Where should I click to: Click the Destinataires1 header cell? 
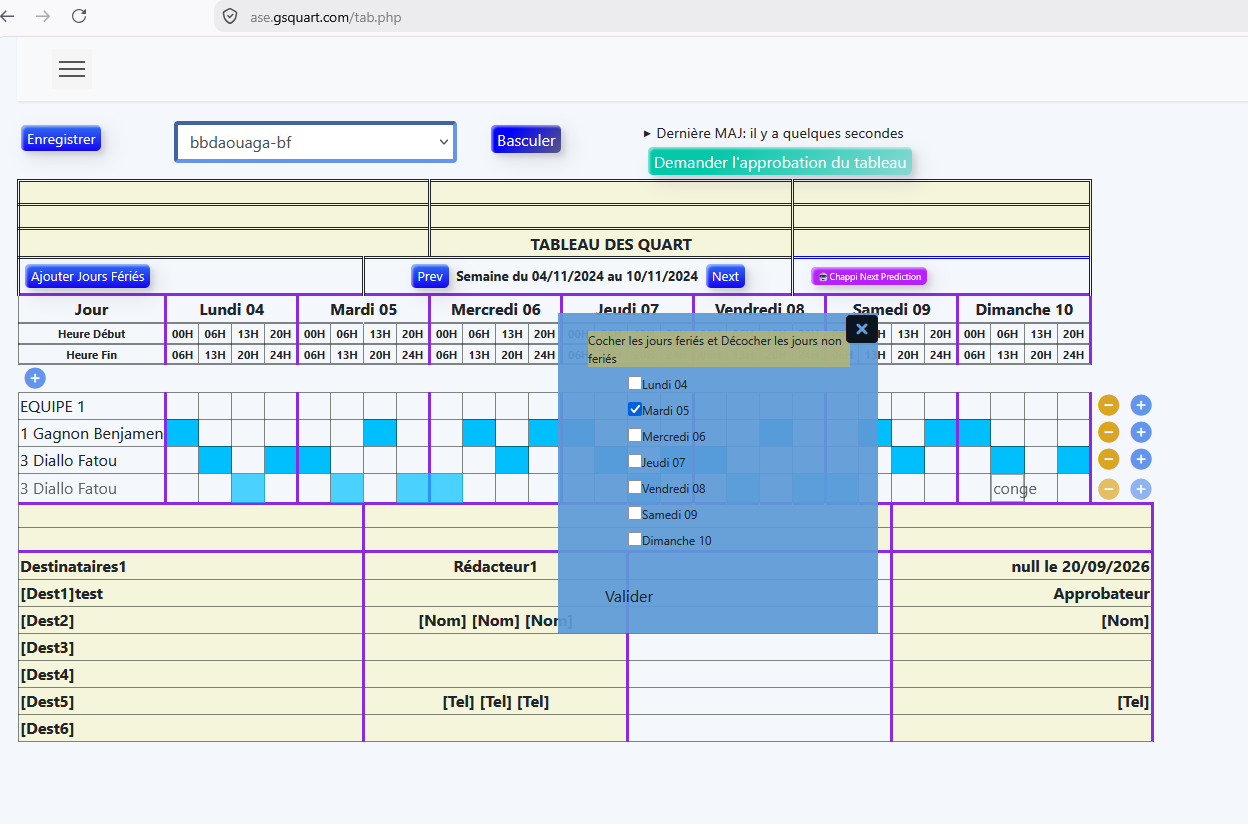coord(191,566)
